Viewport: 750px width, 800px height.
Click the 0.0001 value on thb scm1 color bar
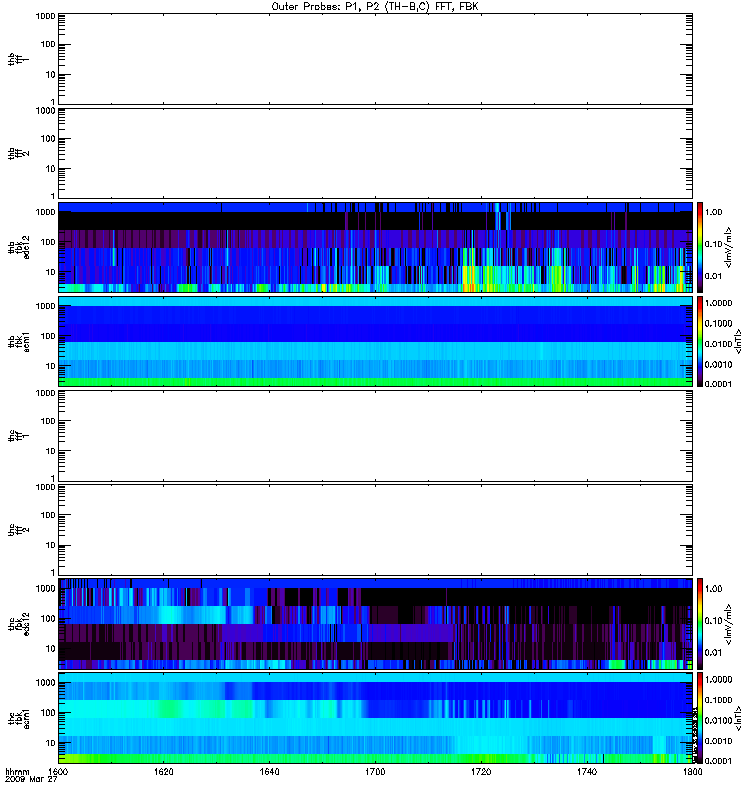tap(718, 384)
